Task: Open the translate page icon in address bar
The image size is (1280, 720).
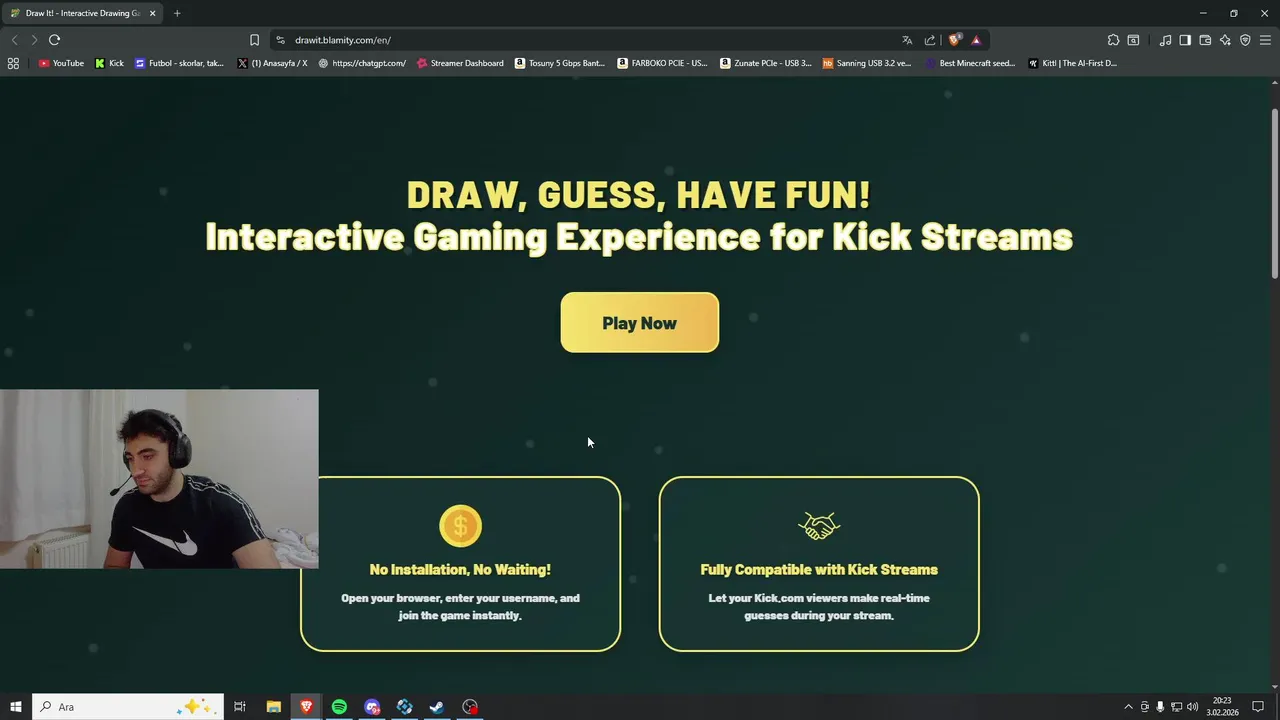Action: [x=907, y=40]
